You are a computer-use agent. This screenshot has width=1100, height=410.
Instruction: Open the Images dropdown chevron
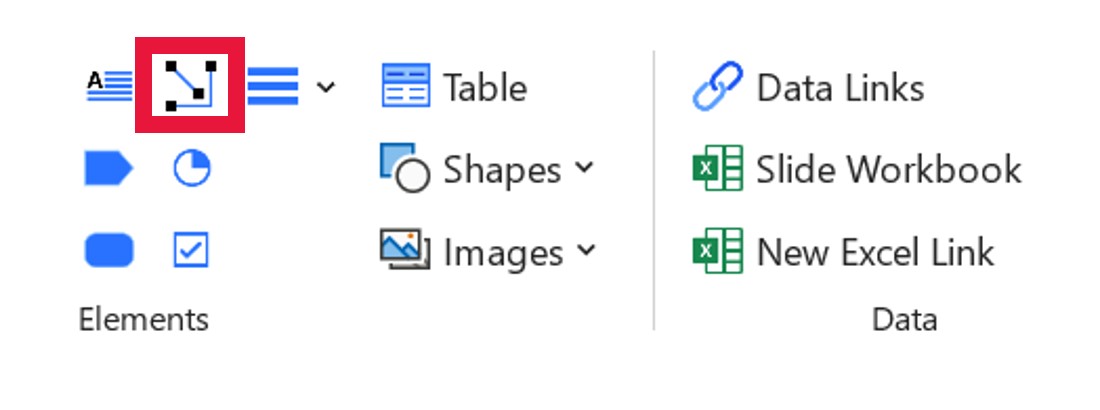pos(585,250)
